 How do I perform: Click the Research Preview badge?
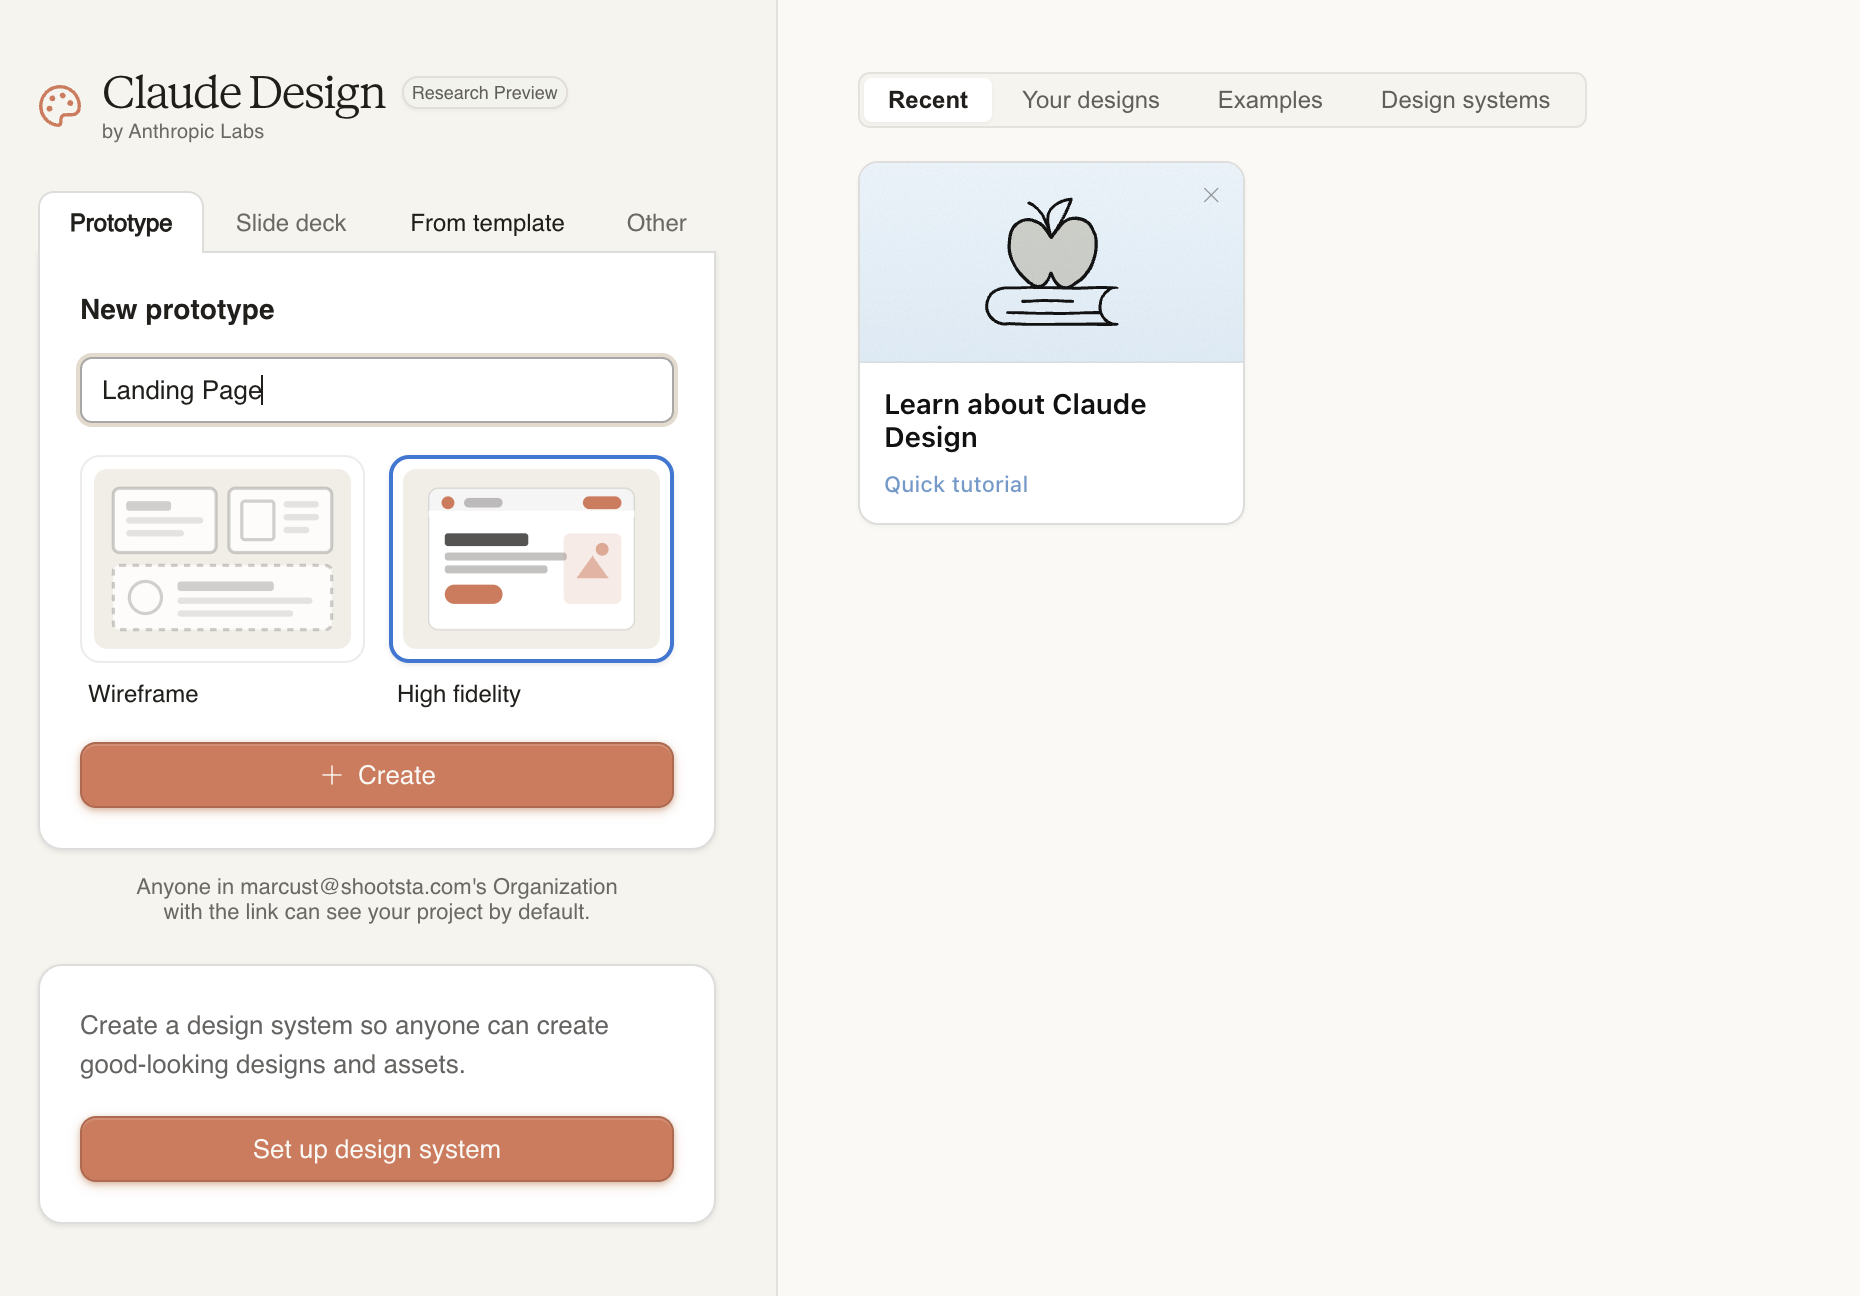(484, 92)
